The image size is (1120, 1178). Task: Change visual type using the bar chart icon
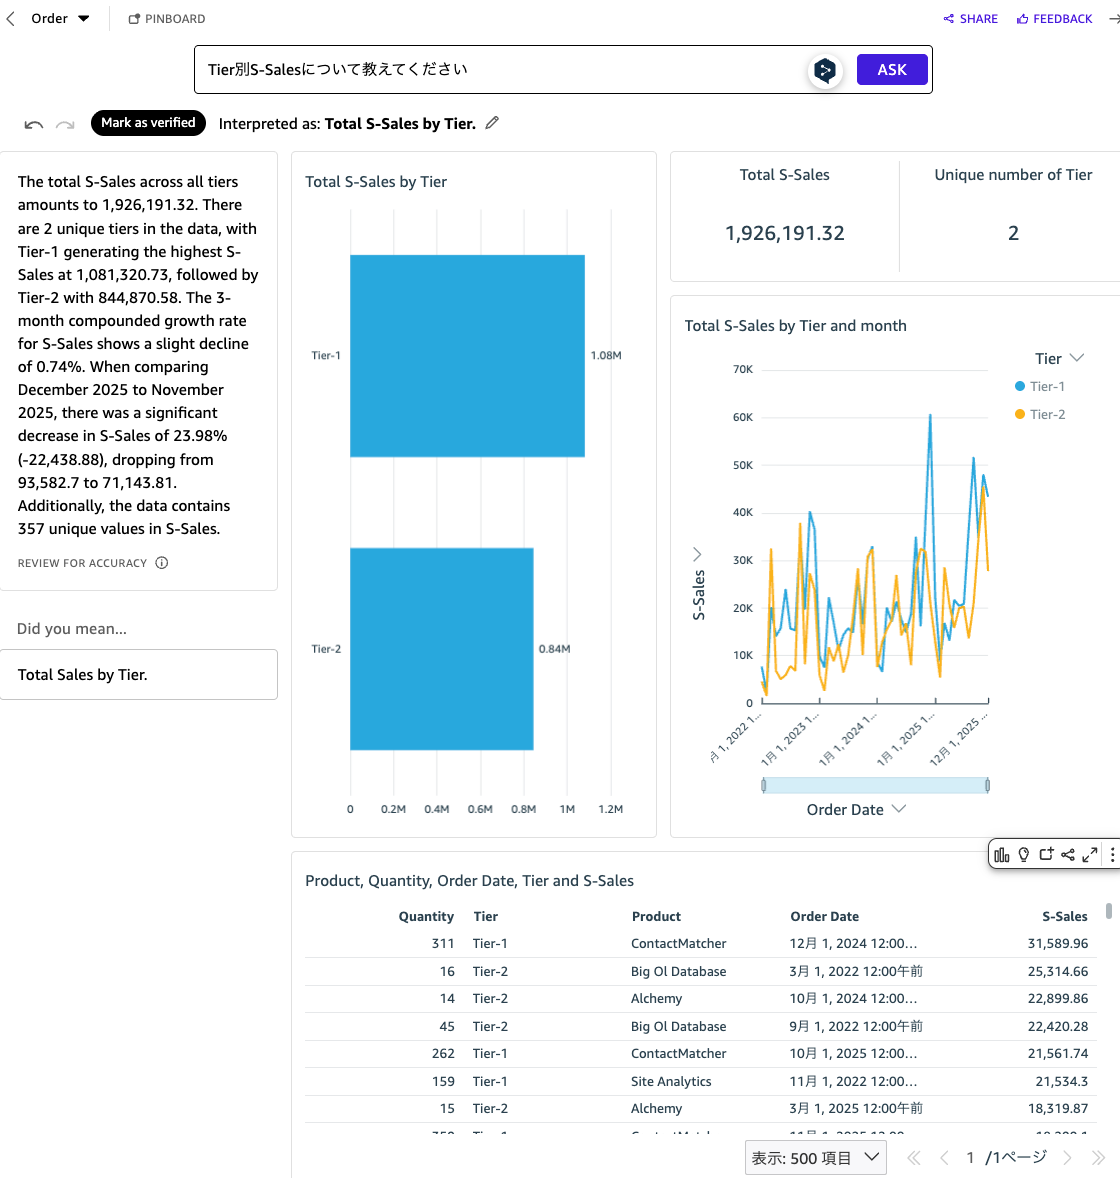pyautogui.click(x=1001, y=854)
